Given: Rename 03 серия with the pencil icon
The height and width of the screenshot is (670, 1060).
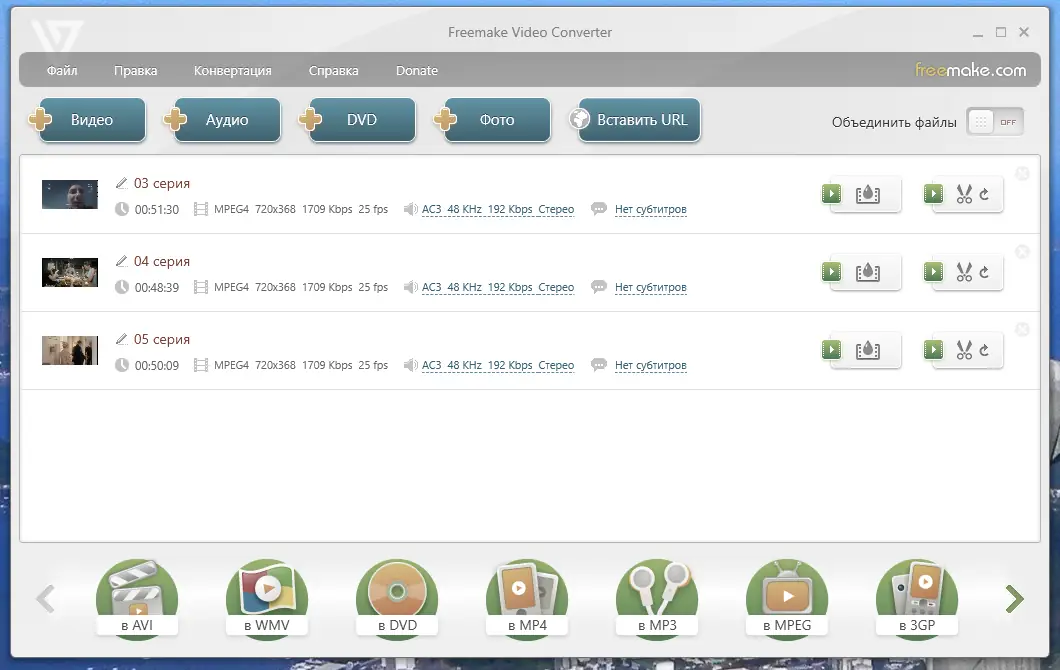Looking at the screenshot, I should [122, 183].
